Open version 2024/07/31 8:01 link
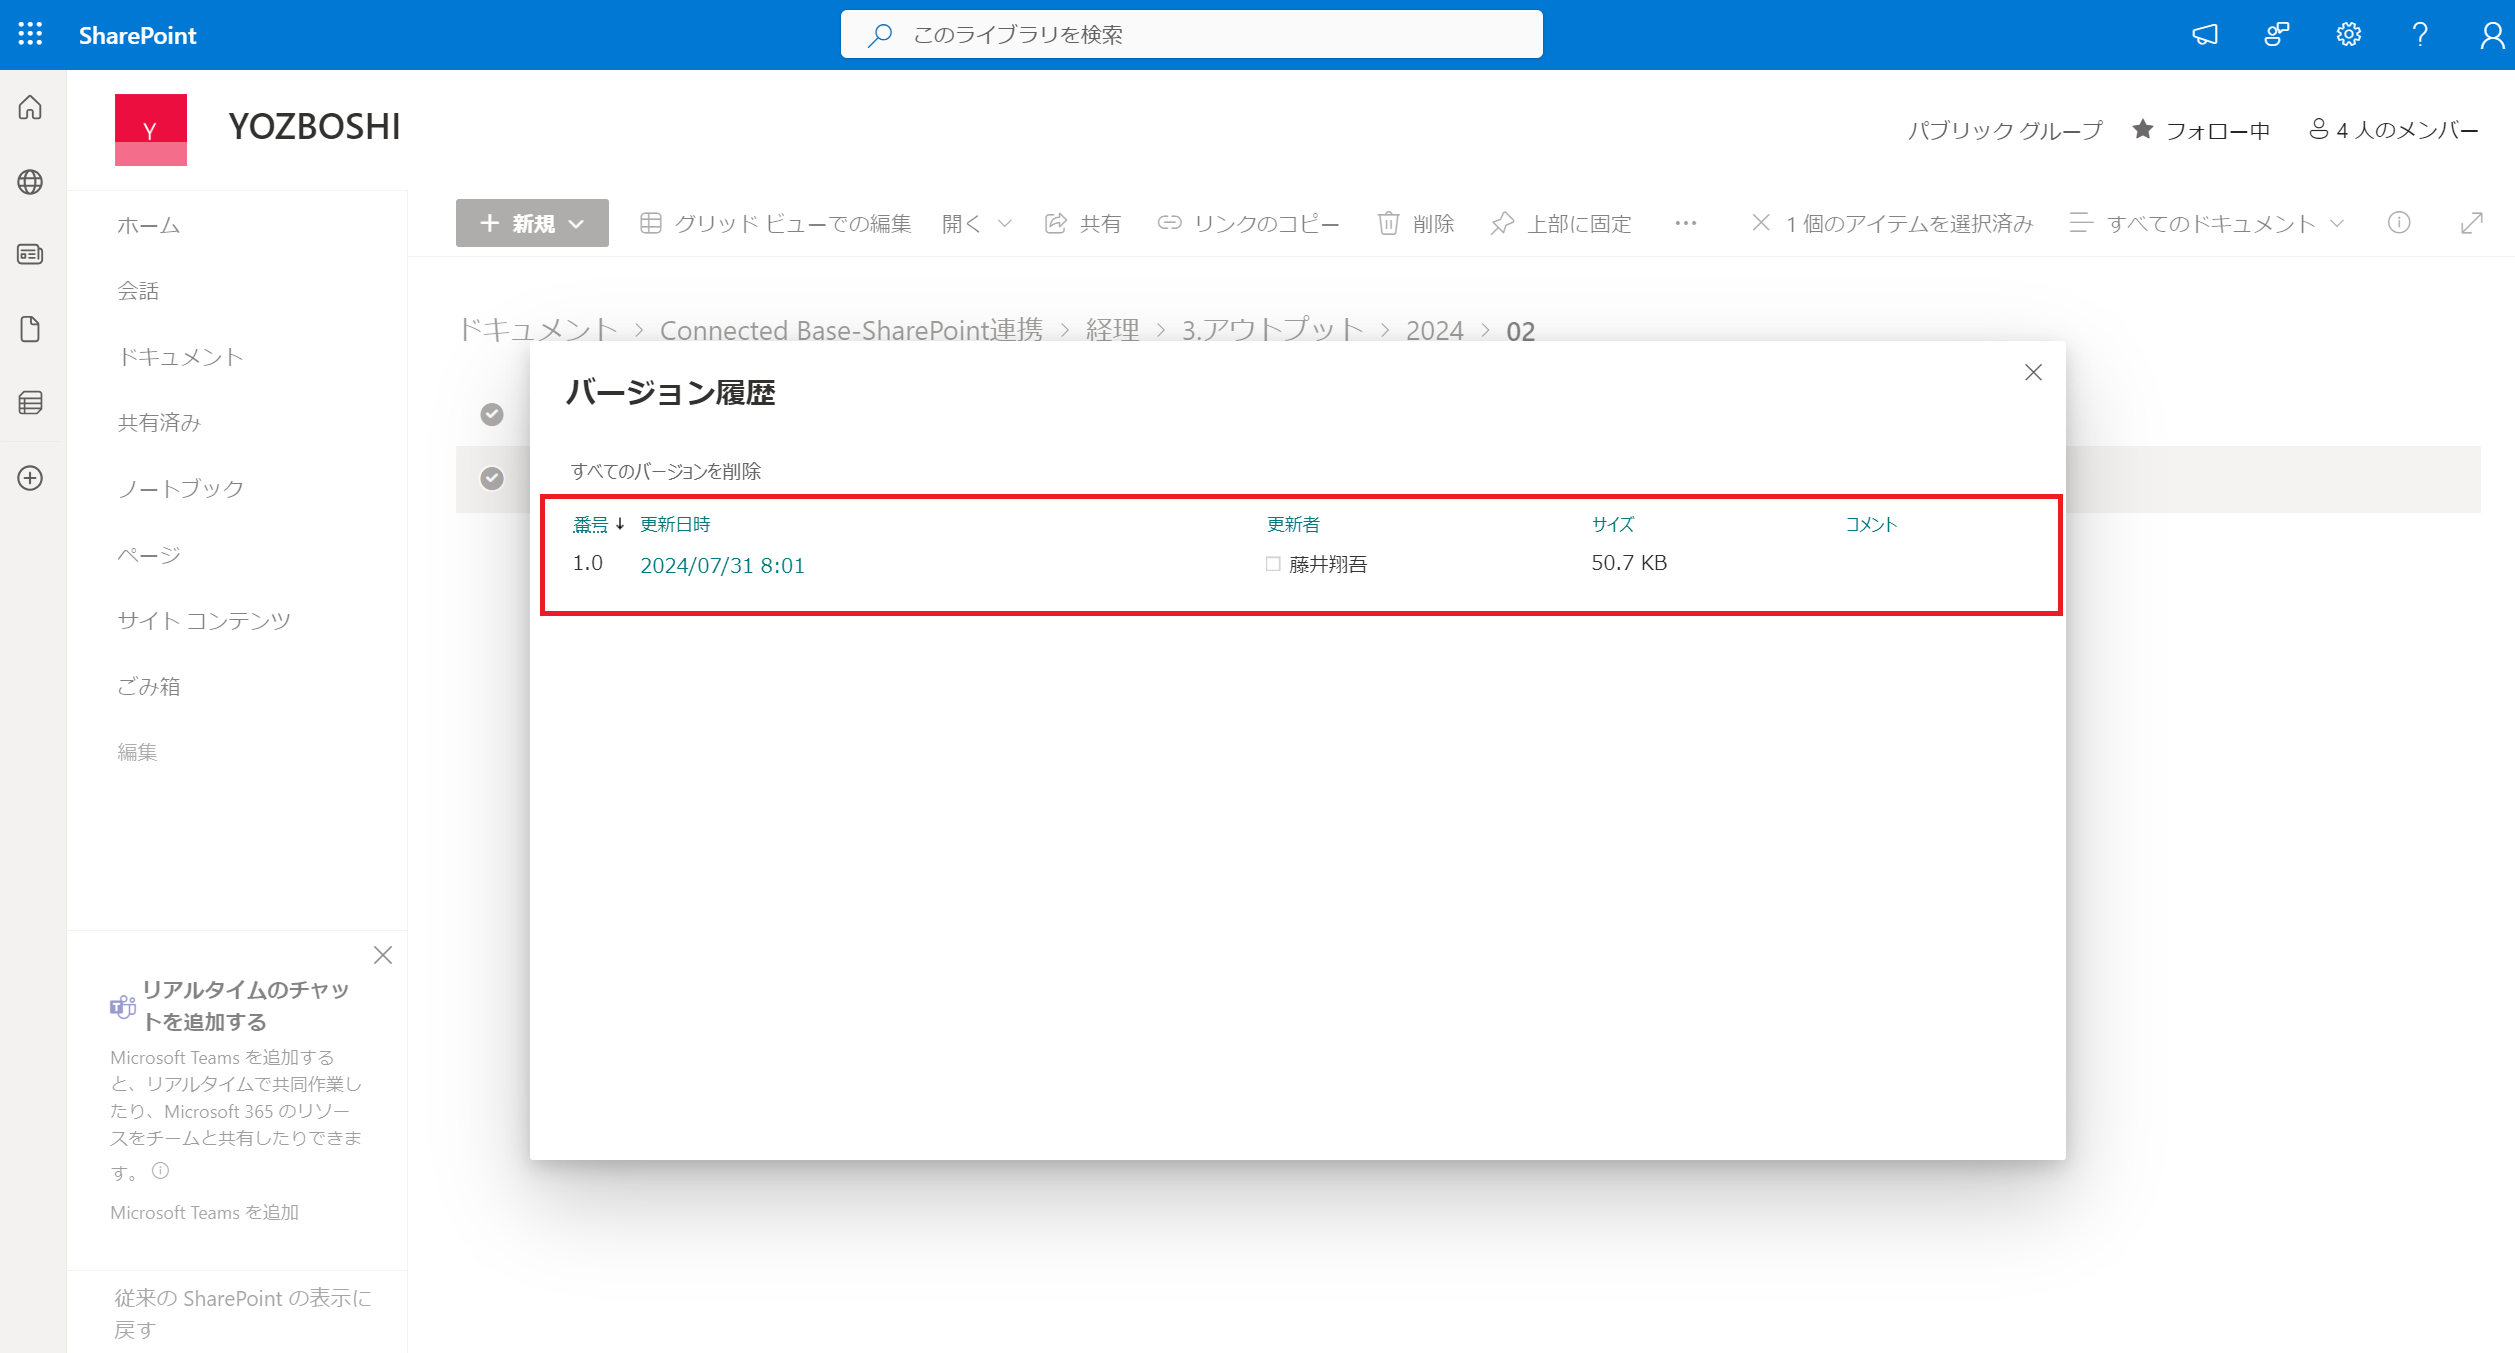Viewport: 2515px width, 1353px height. tap(722, 565)
